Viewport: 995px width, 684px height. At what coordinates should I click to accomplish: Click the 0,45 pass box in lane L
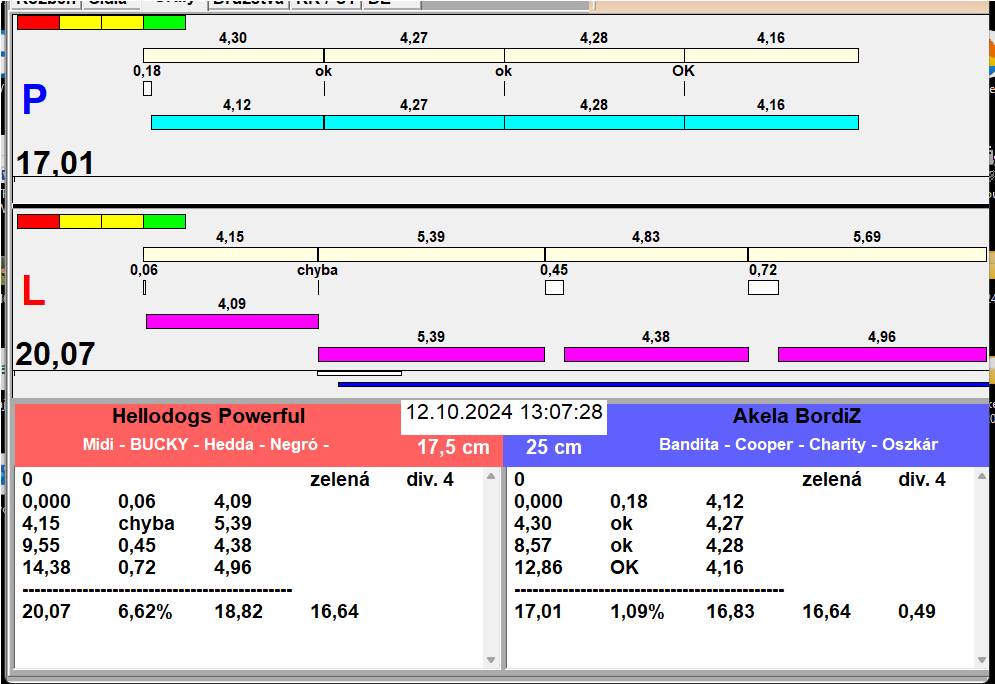click(x=554, y=288)
